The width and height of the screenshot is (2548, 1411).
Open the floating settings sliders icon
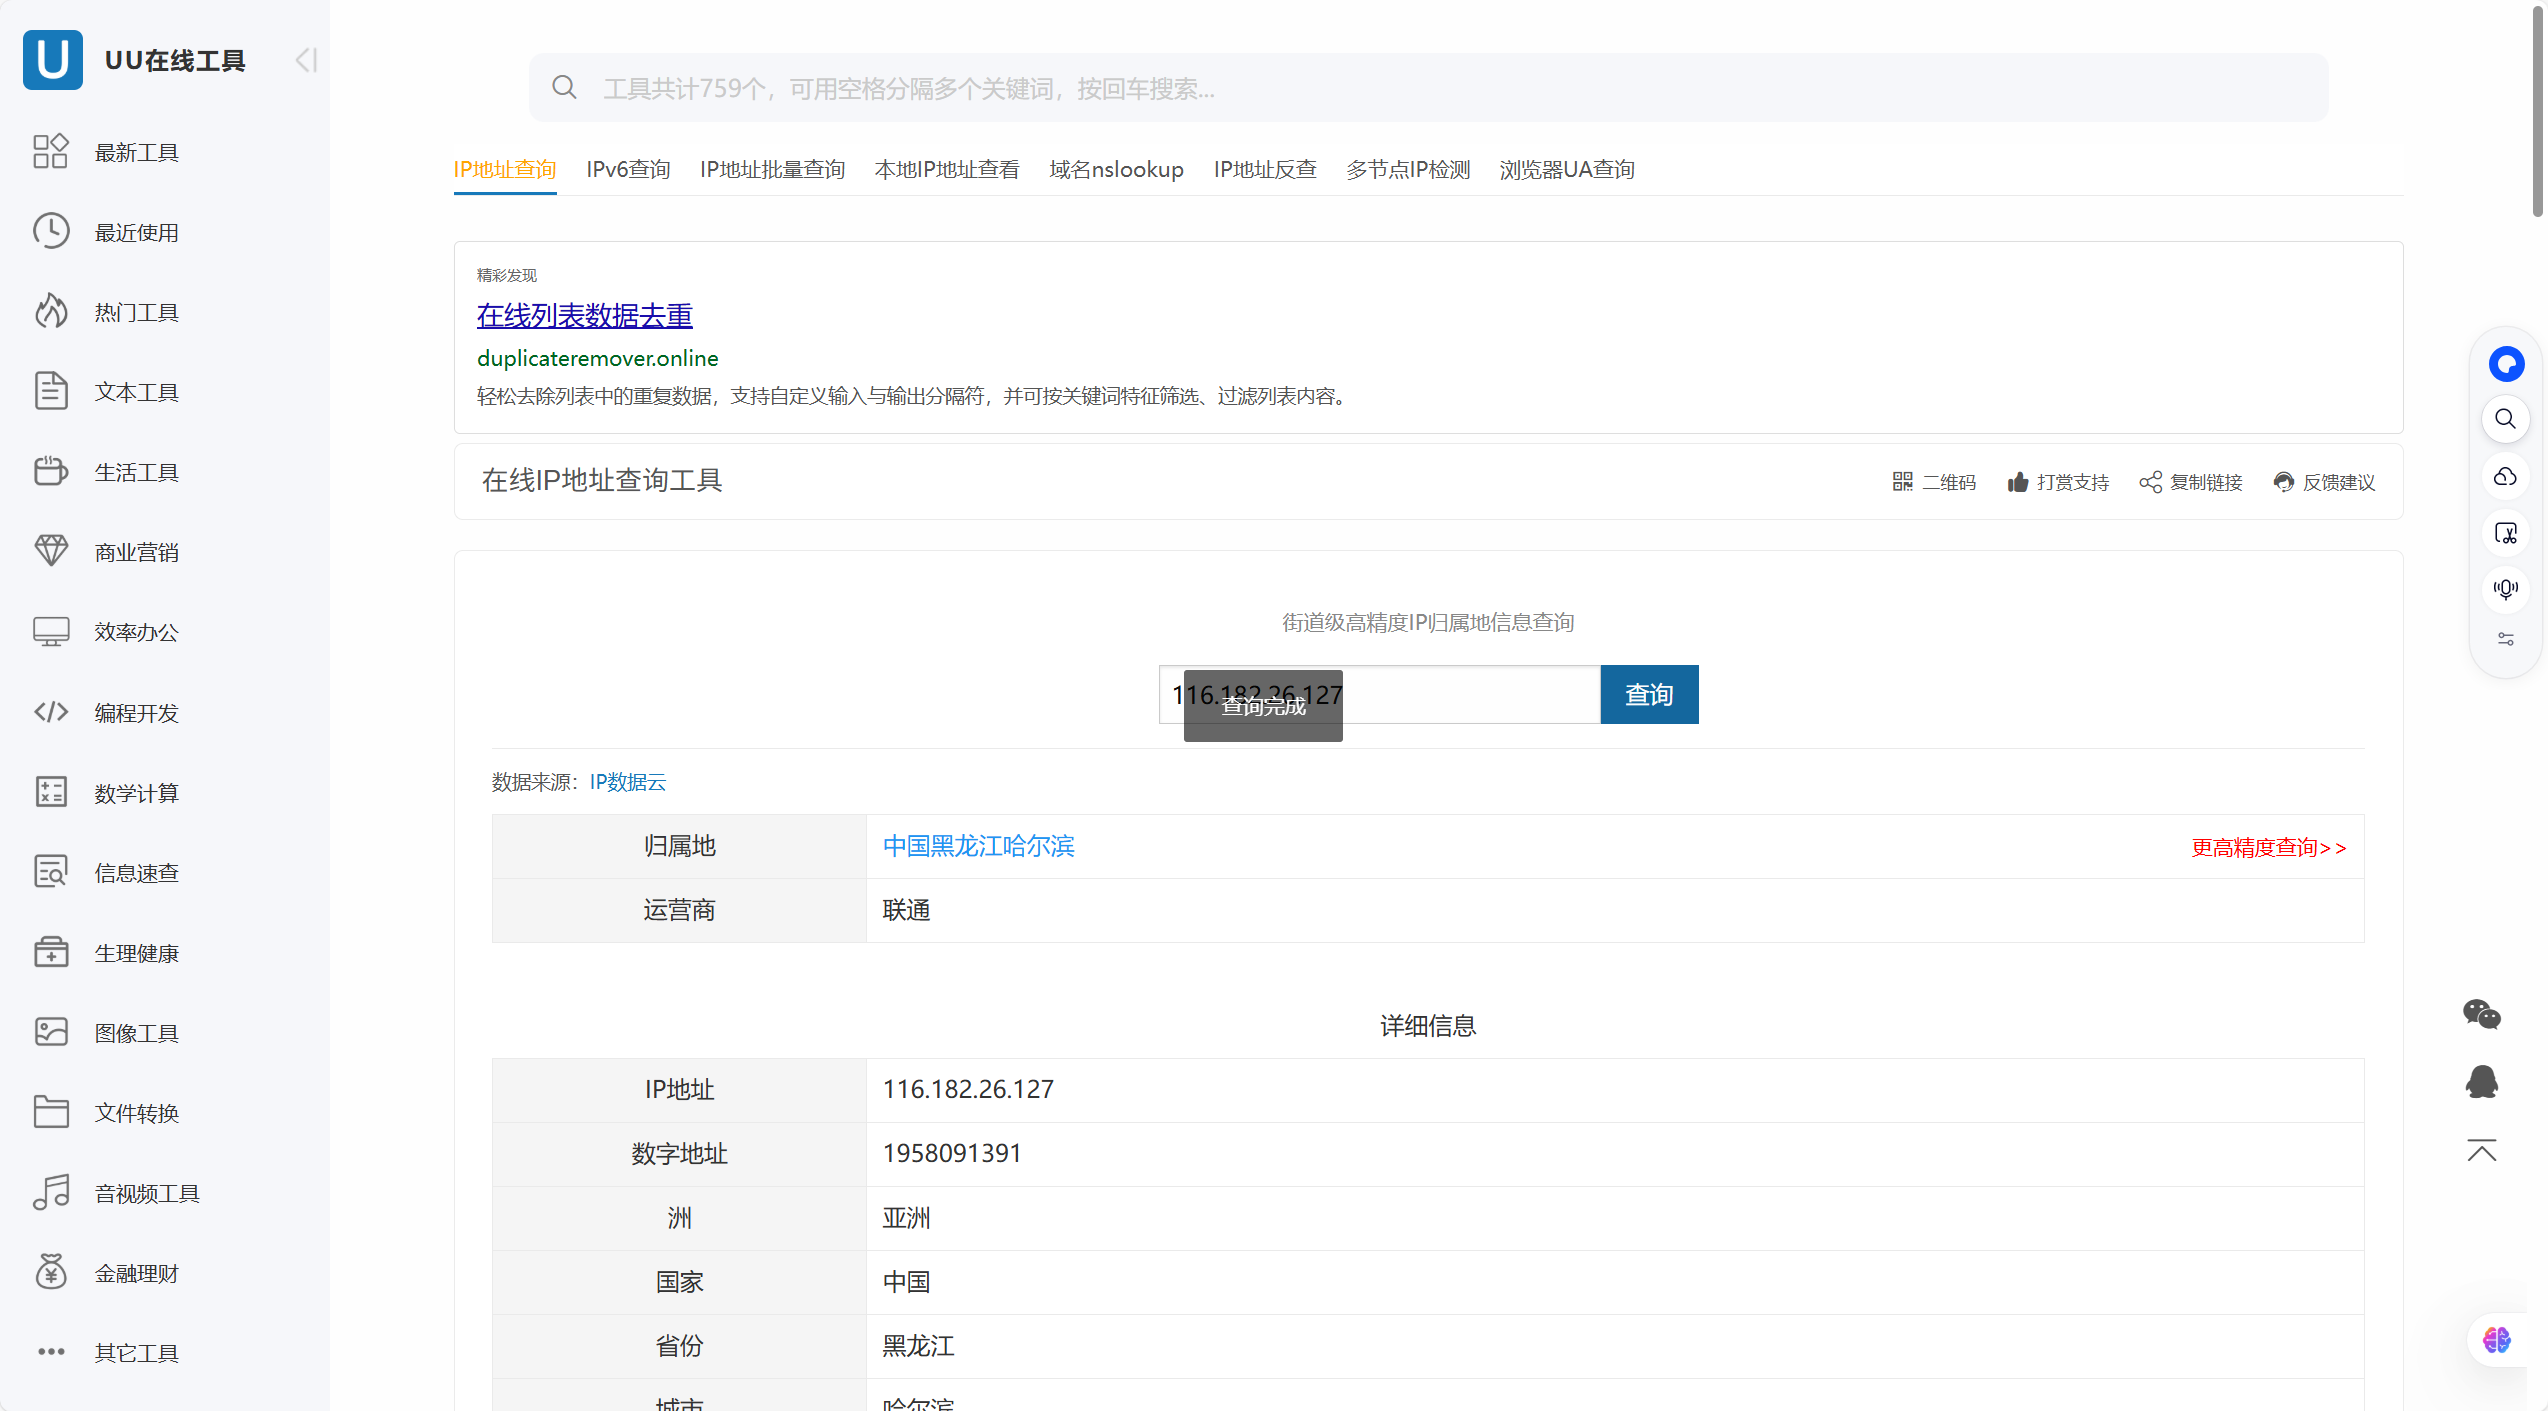[2505, 639]
